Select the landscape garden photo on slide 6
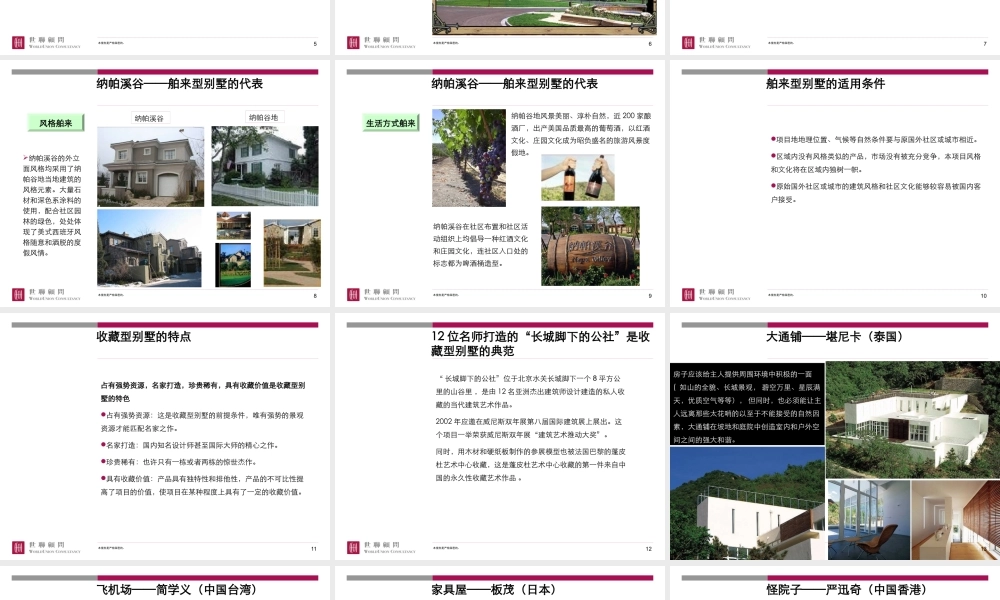1000x600 pixels. coord(544,17)
